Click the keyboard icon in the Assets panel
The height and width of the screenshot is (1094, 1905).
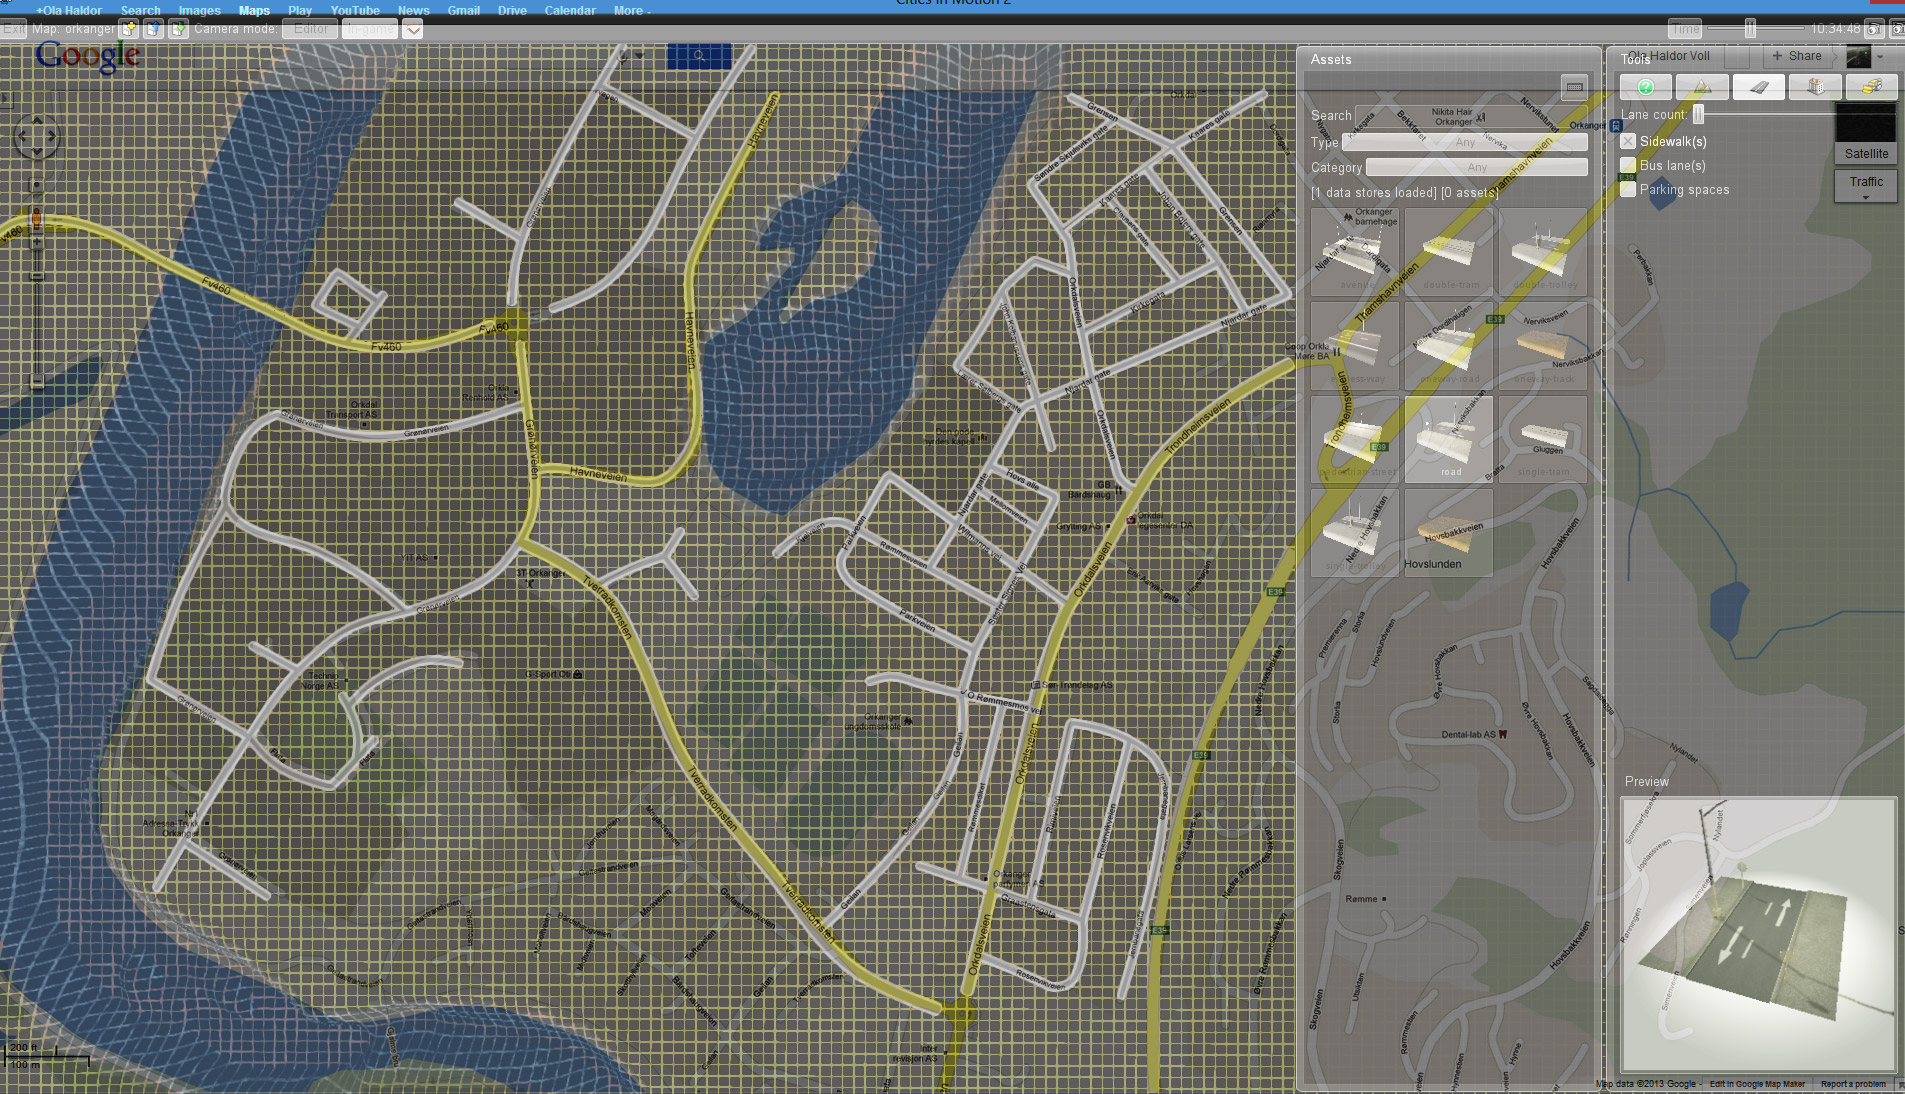click(x=1575, y=88)
